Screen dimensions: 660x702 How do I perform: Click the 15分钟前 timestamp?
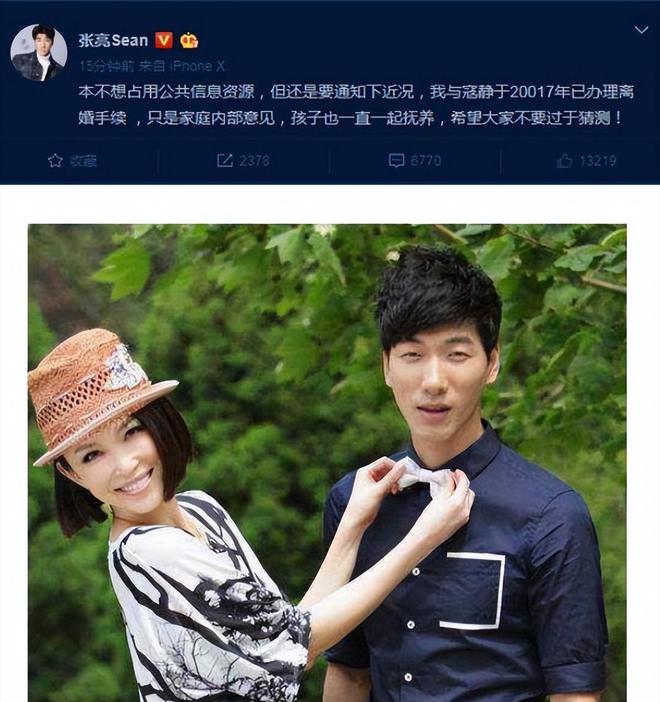click(x=107, y=66)
